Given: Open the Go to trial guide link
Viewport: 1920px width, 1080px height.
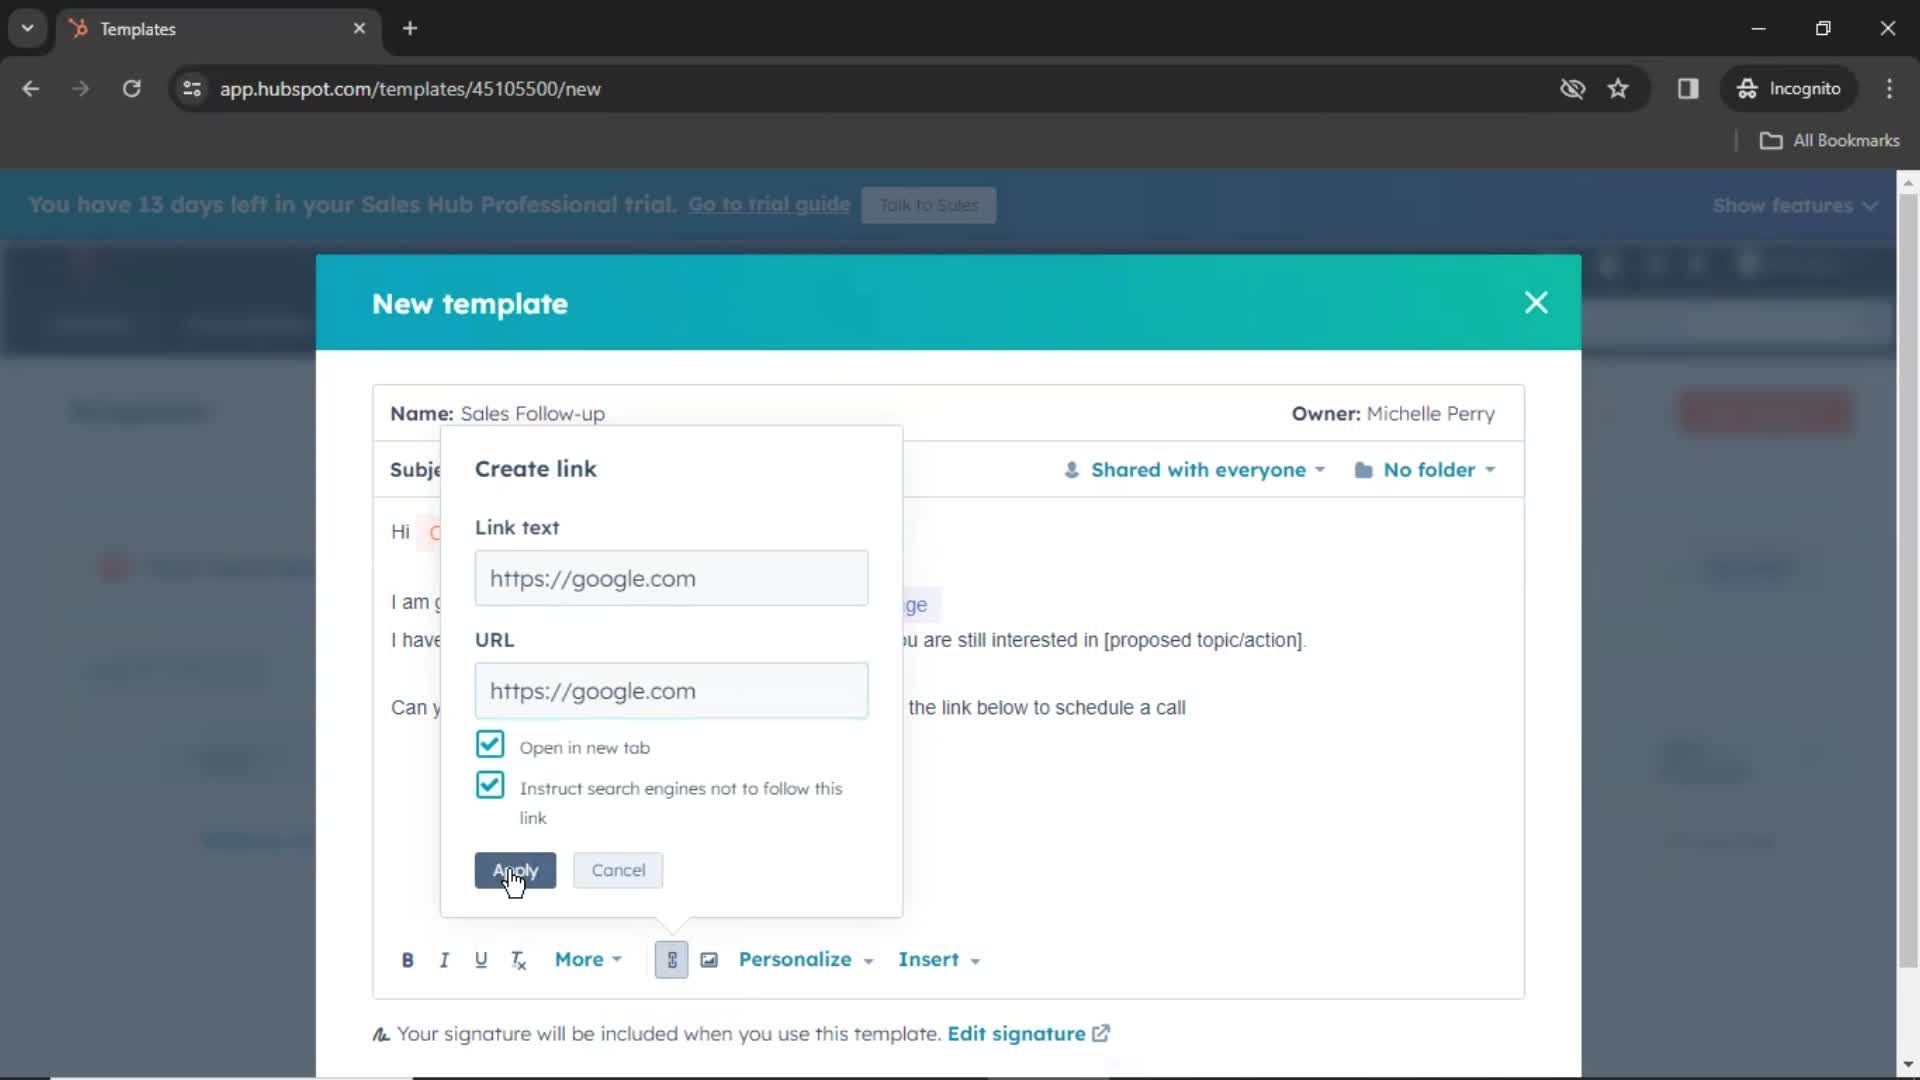Looking at the screenshot, I should [x=769, y=205].
